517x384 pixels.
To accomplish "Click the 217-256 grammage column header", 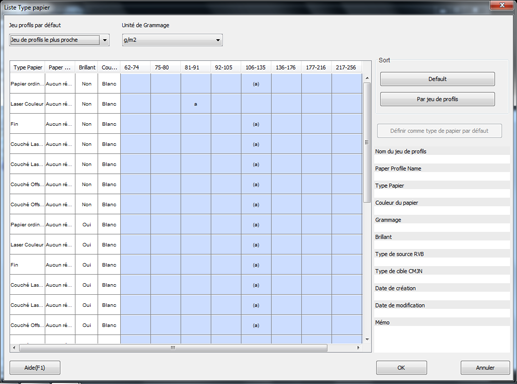I will 346,67.
